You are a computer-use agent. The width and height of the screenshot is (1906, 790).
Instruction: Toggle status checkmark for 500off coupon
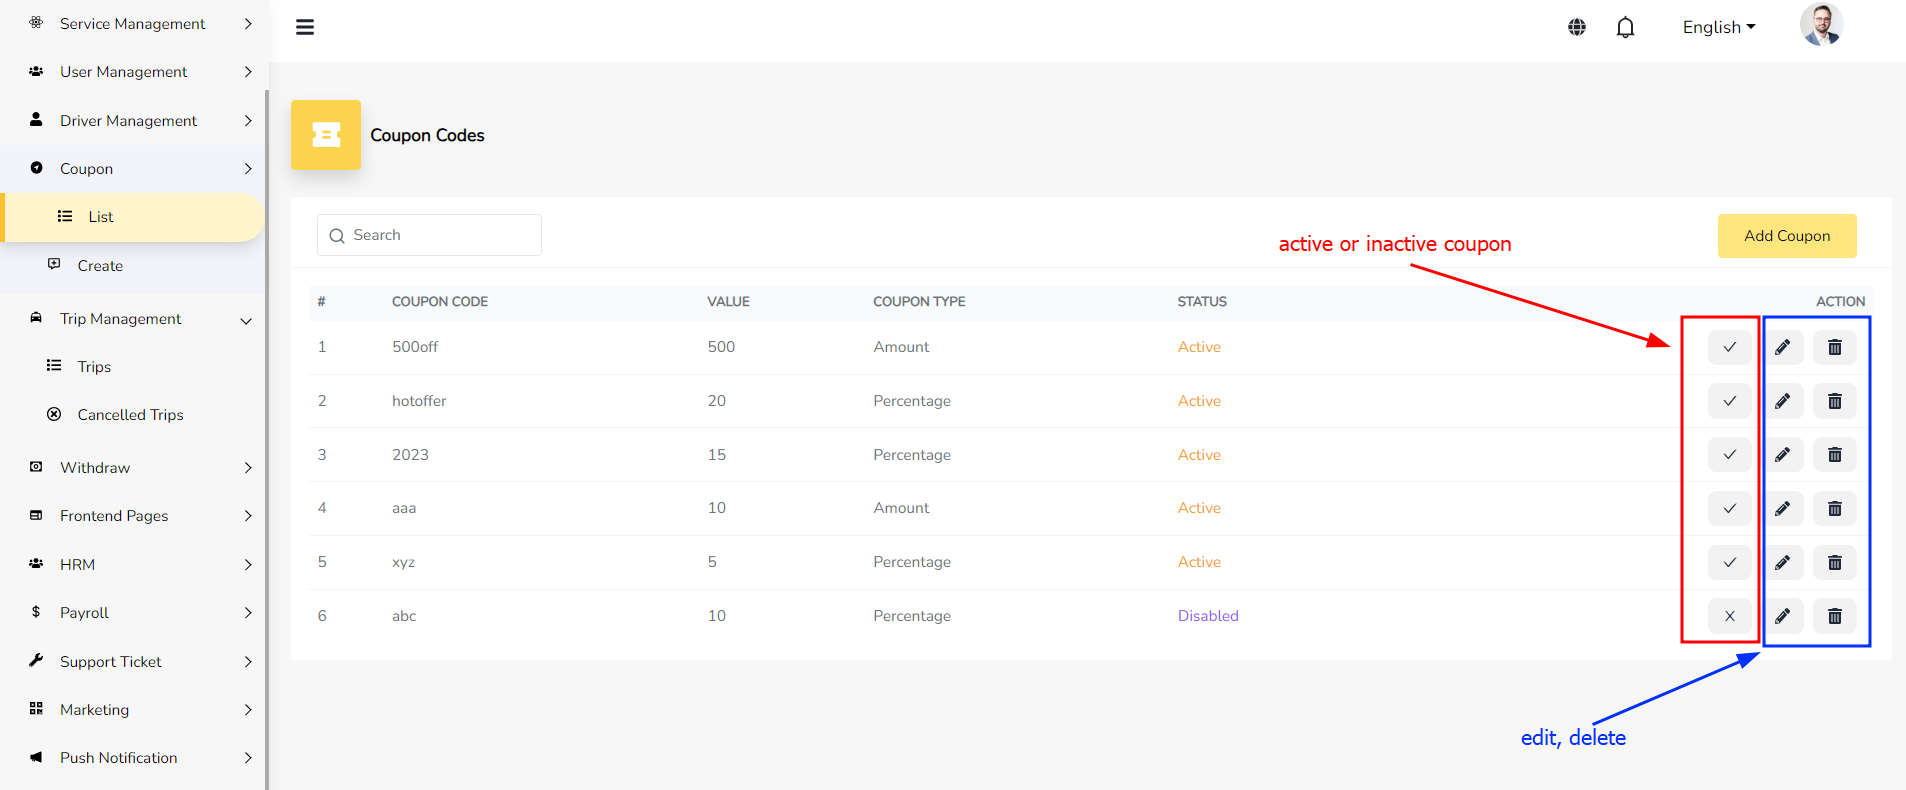pos(1729,347)
